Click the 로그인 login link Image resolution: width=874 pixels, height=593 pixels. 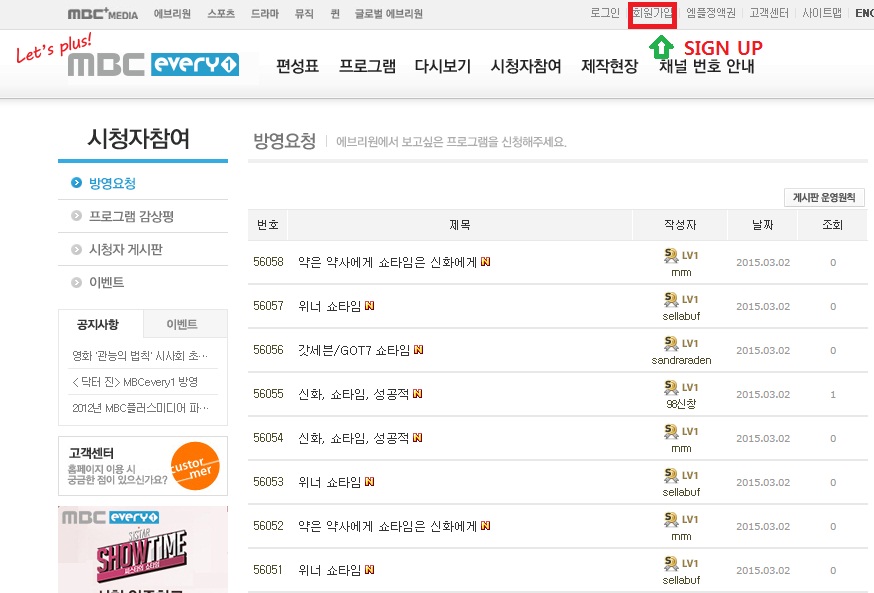(605, 13)
